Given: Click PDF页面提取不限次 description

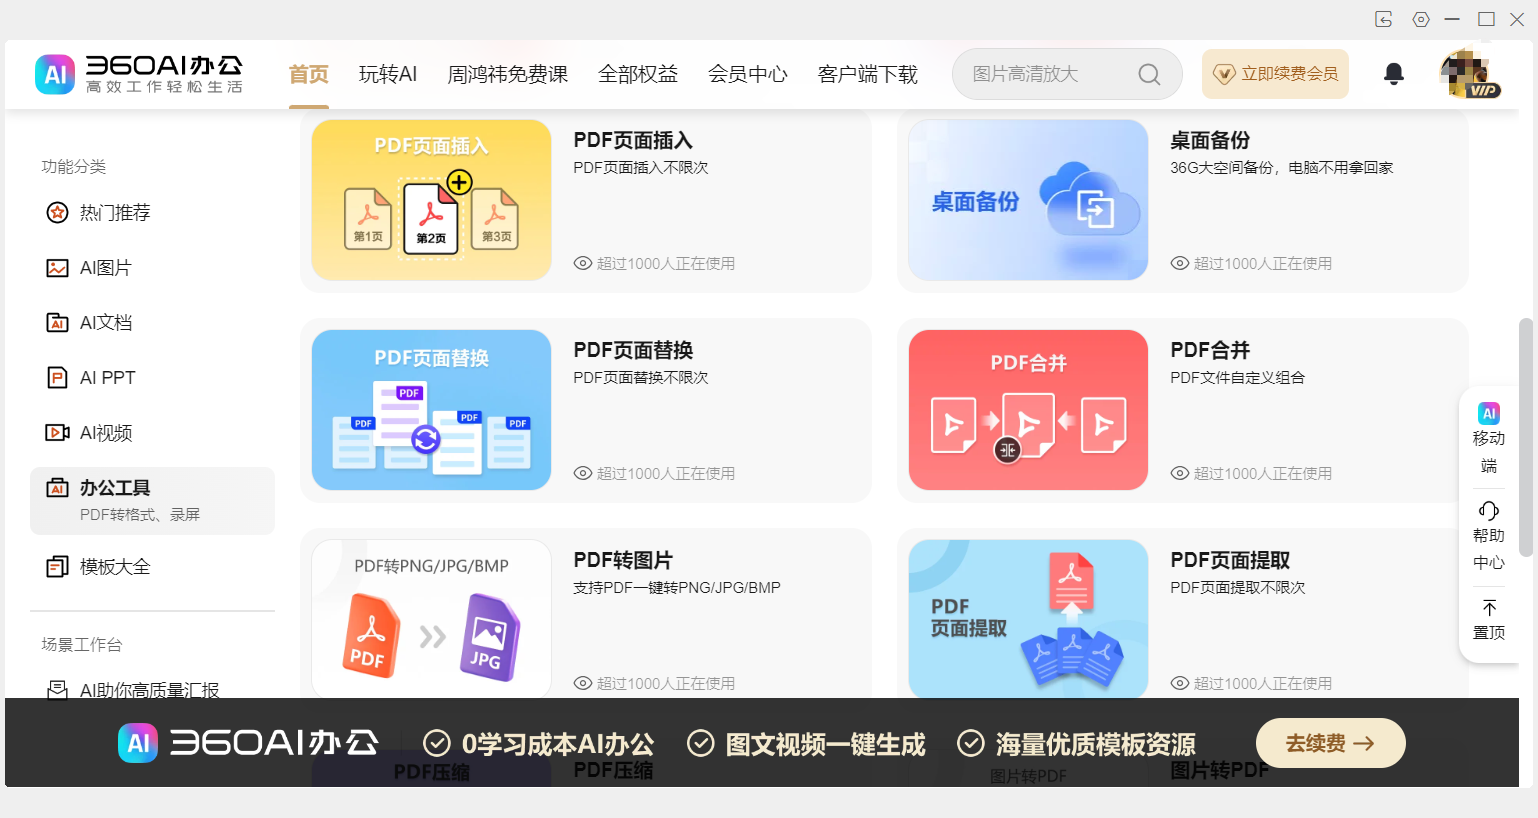Looking at the screenshot, I should (1237, 588).
